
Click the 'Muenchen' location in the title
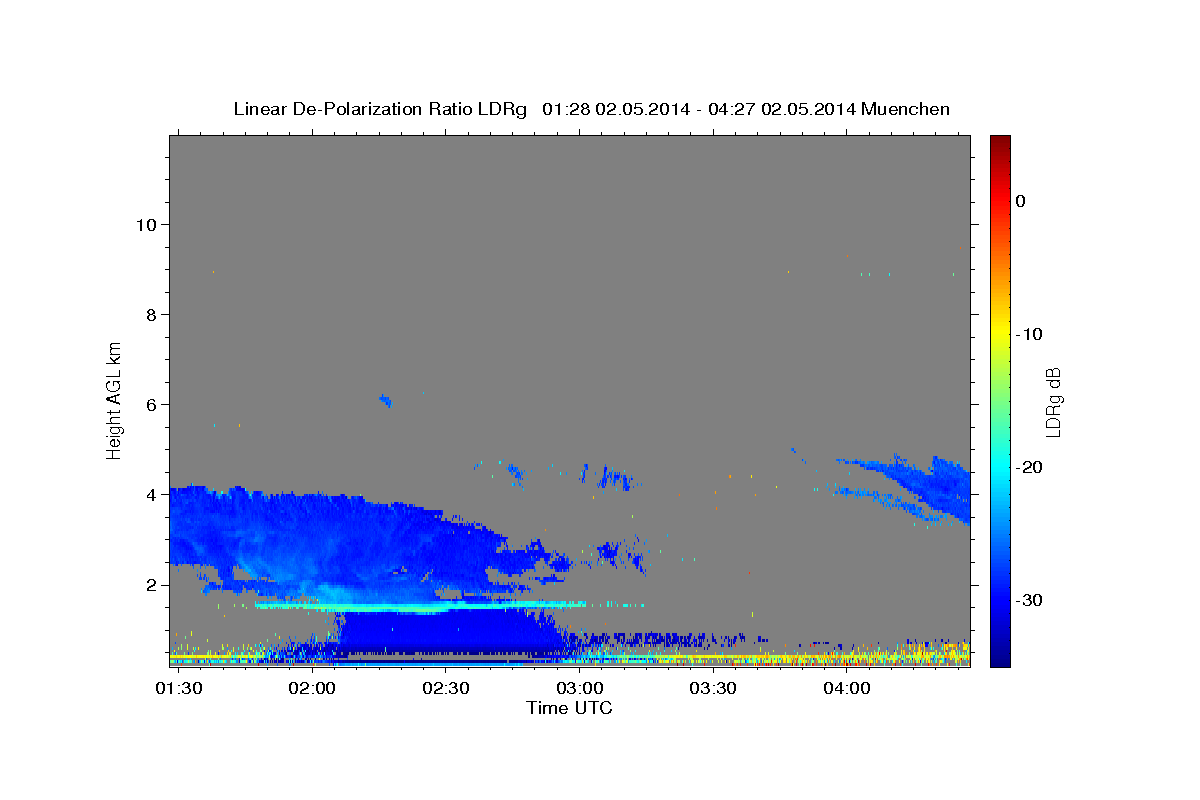[907, 109]
